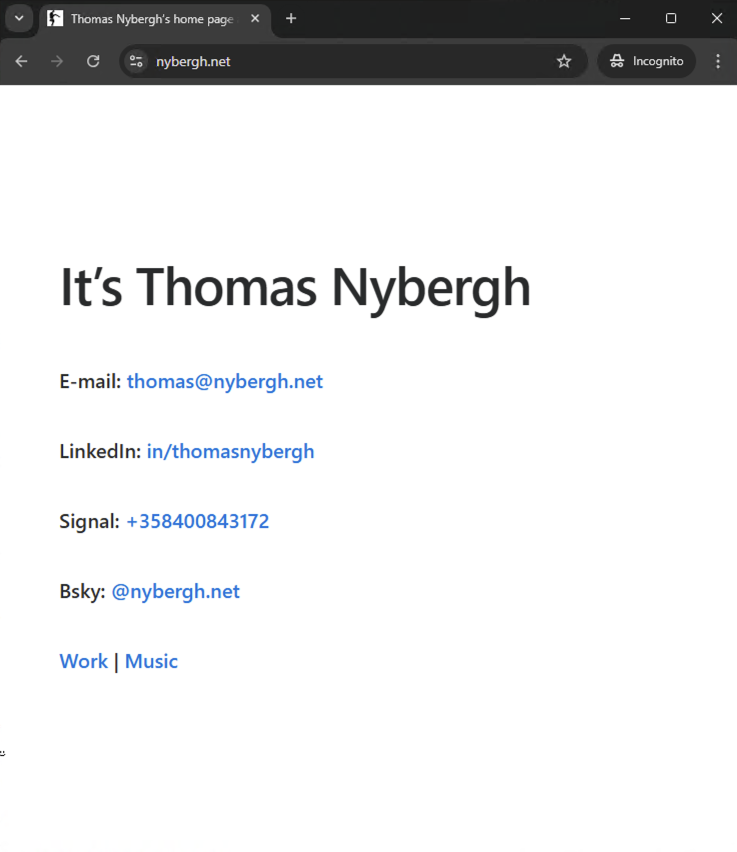
Task: Reload the nybergh.net page
Action: [x=93, y=61]
